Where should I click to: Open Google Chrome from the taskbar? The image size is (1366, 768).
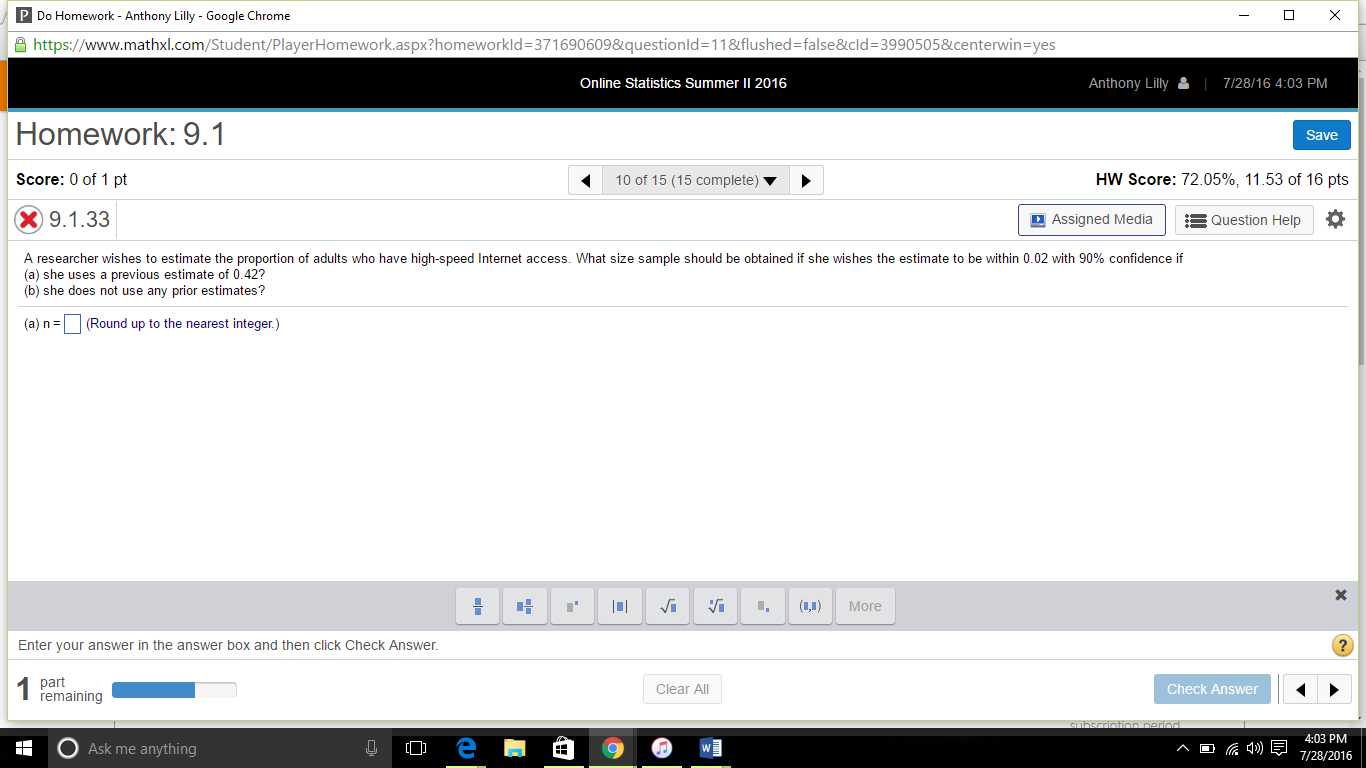point(613,747)
